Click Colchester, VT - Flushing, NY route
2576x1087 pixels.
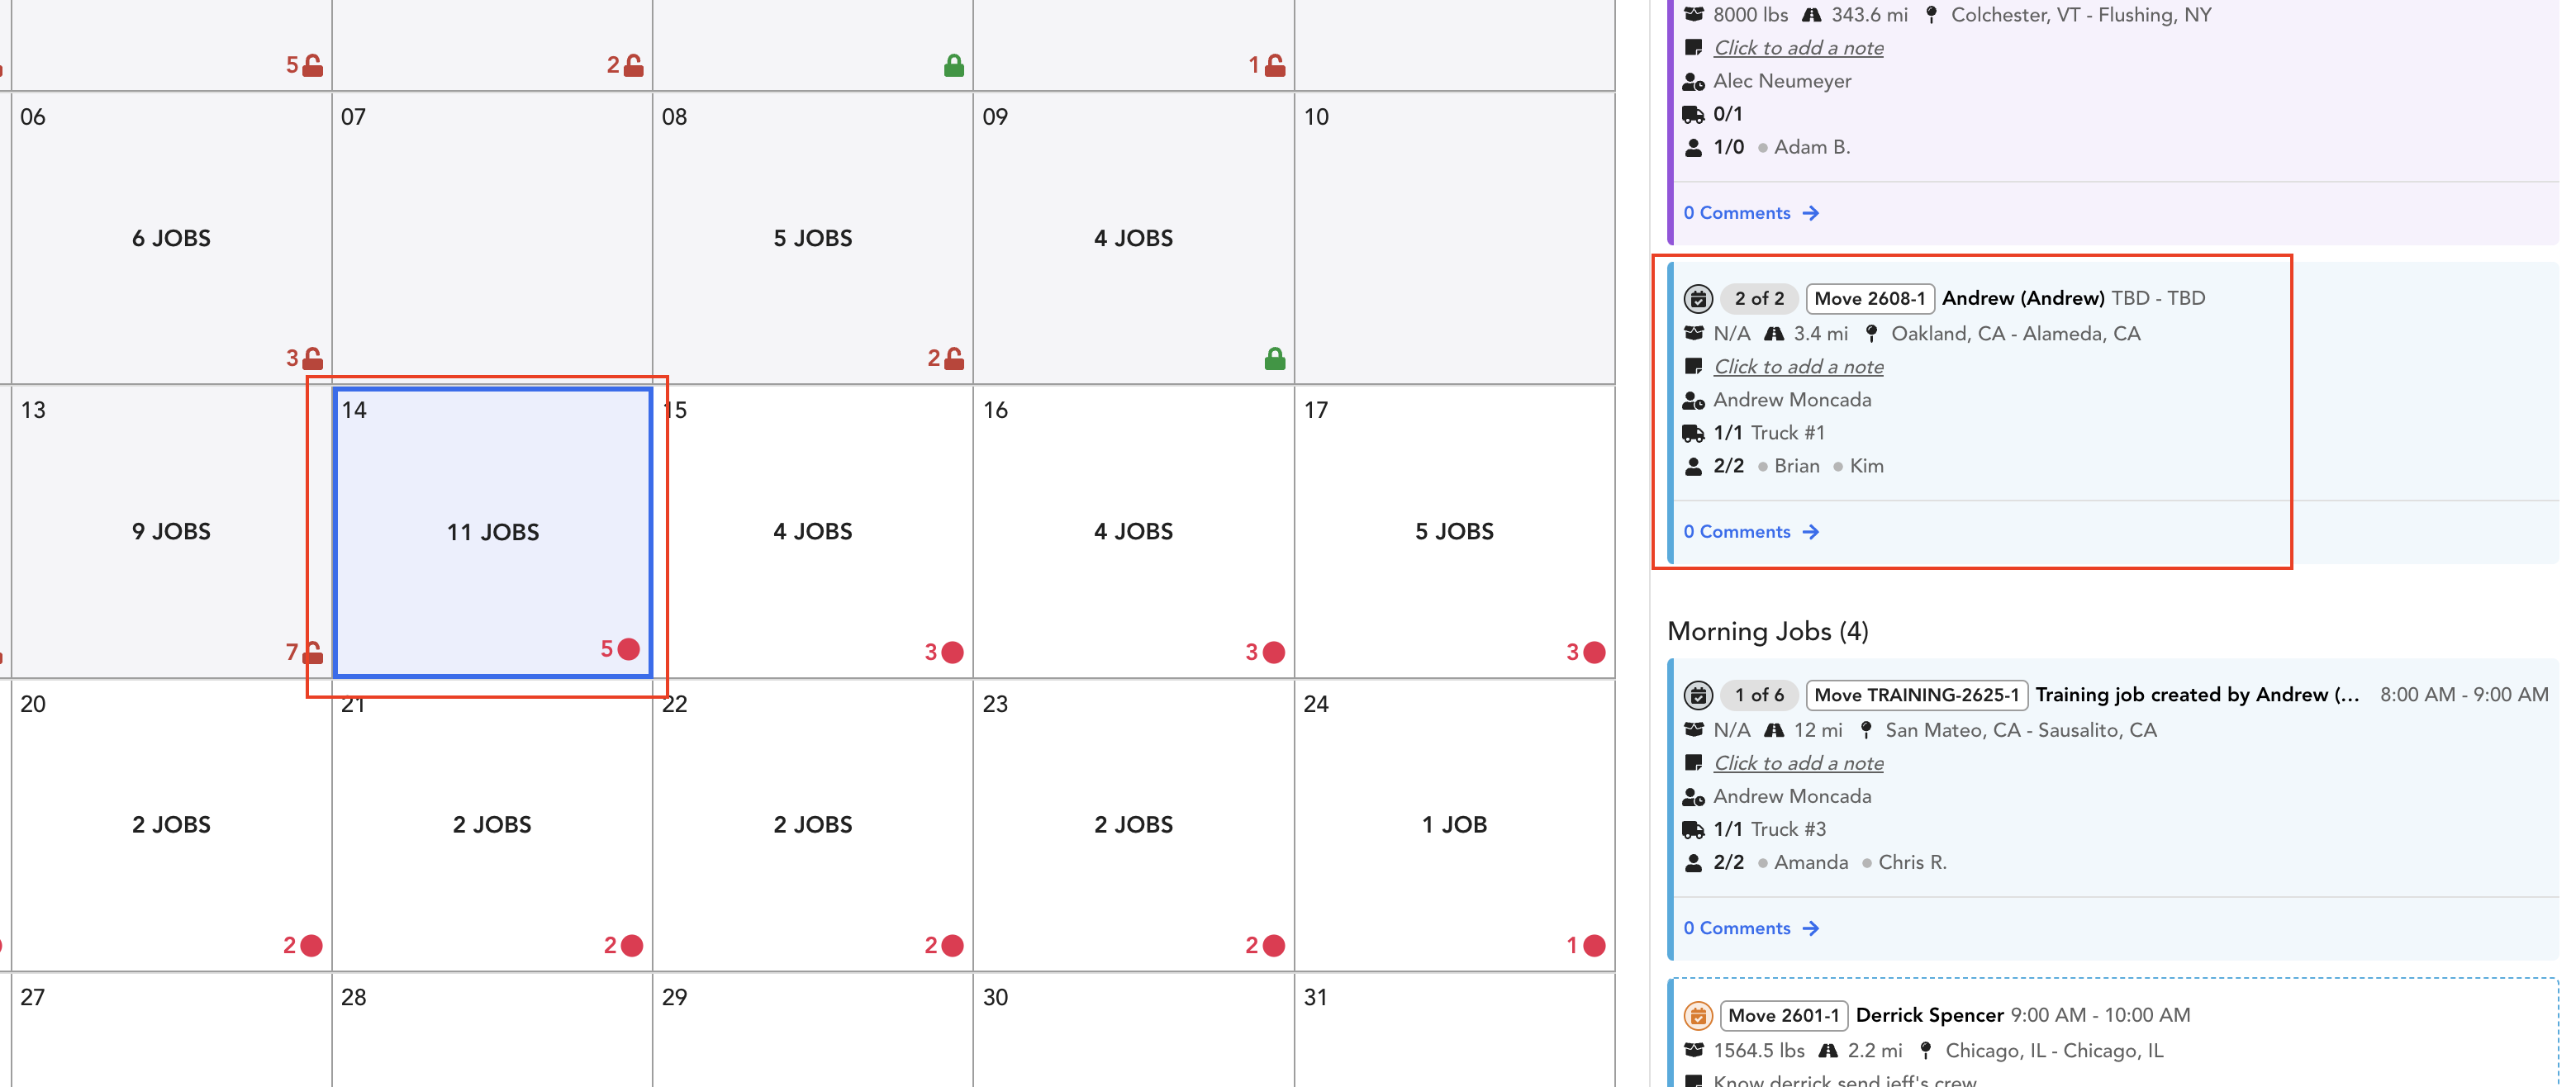pyautogui.click(x=2081, y=15)
